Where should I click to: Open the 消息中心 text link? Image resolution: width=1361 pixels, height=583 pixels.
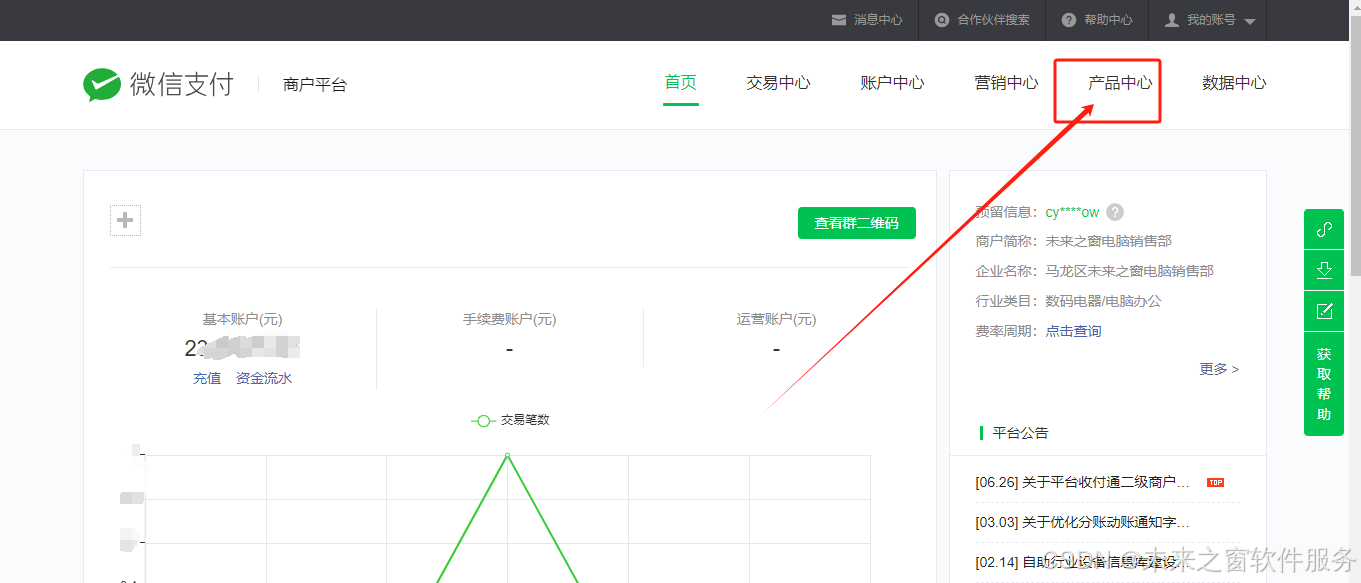[x=878, y=20]
